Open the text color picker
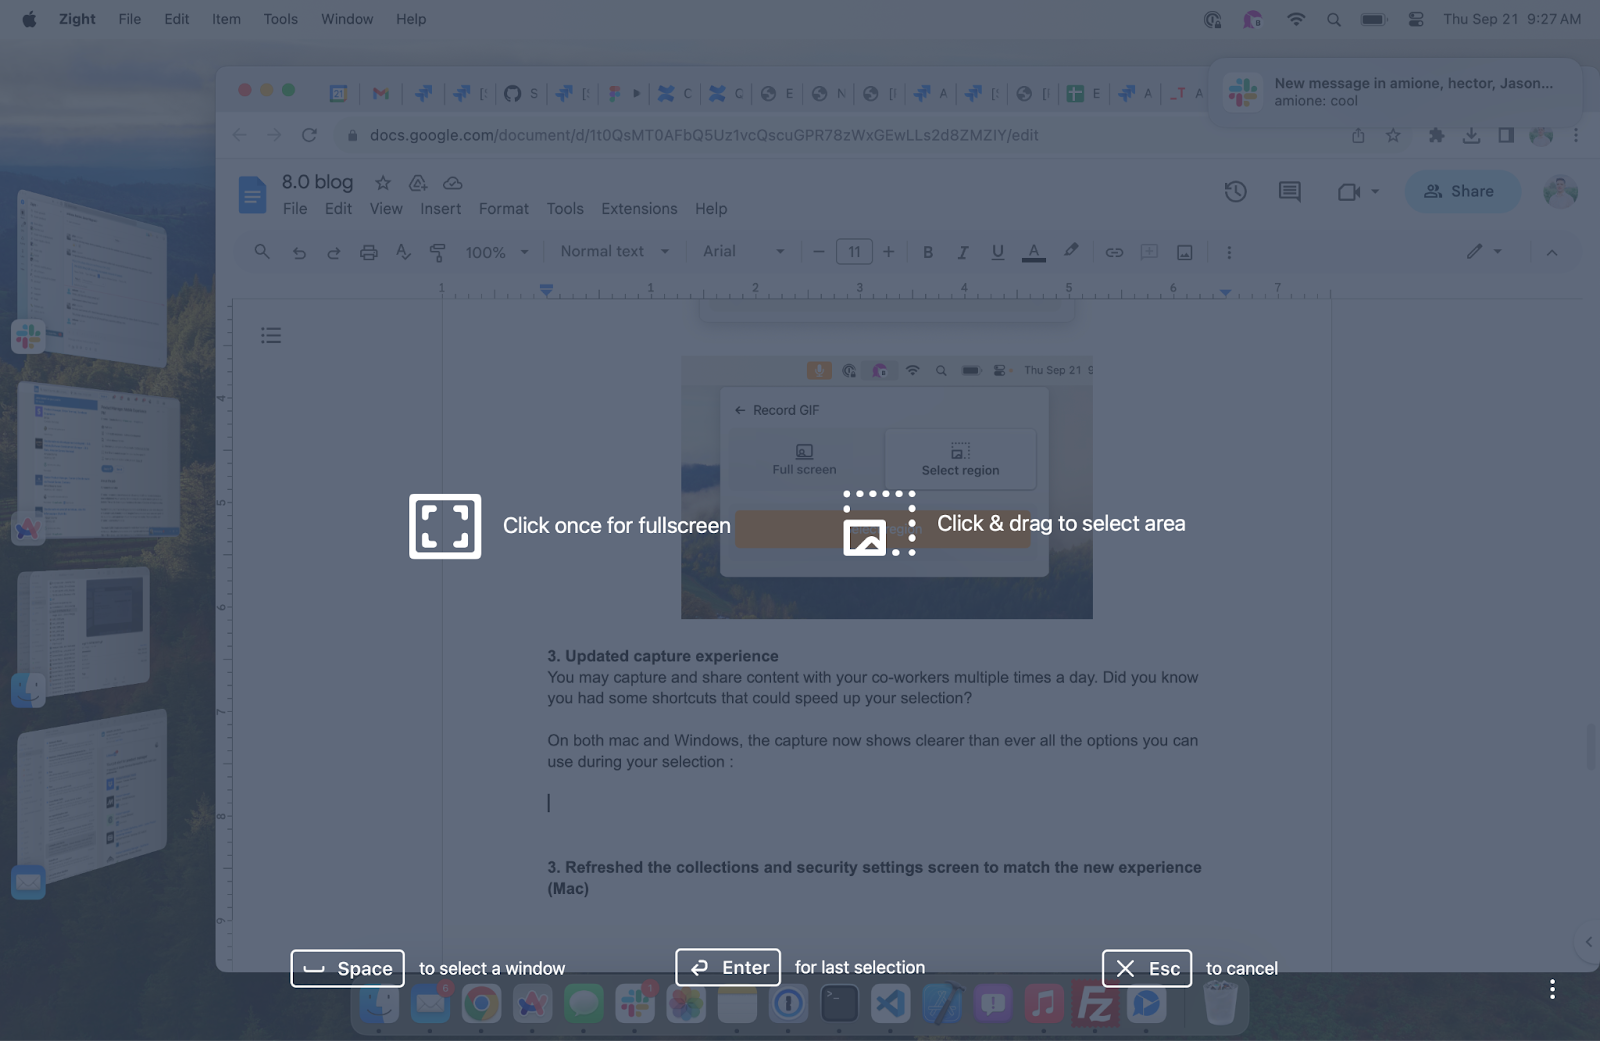 tap(1034, 252)
